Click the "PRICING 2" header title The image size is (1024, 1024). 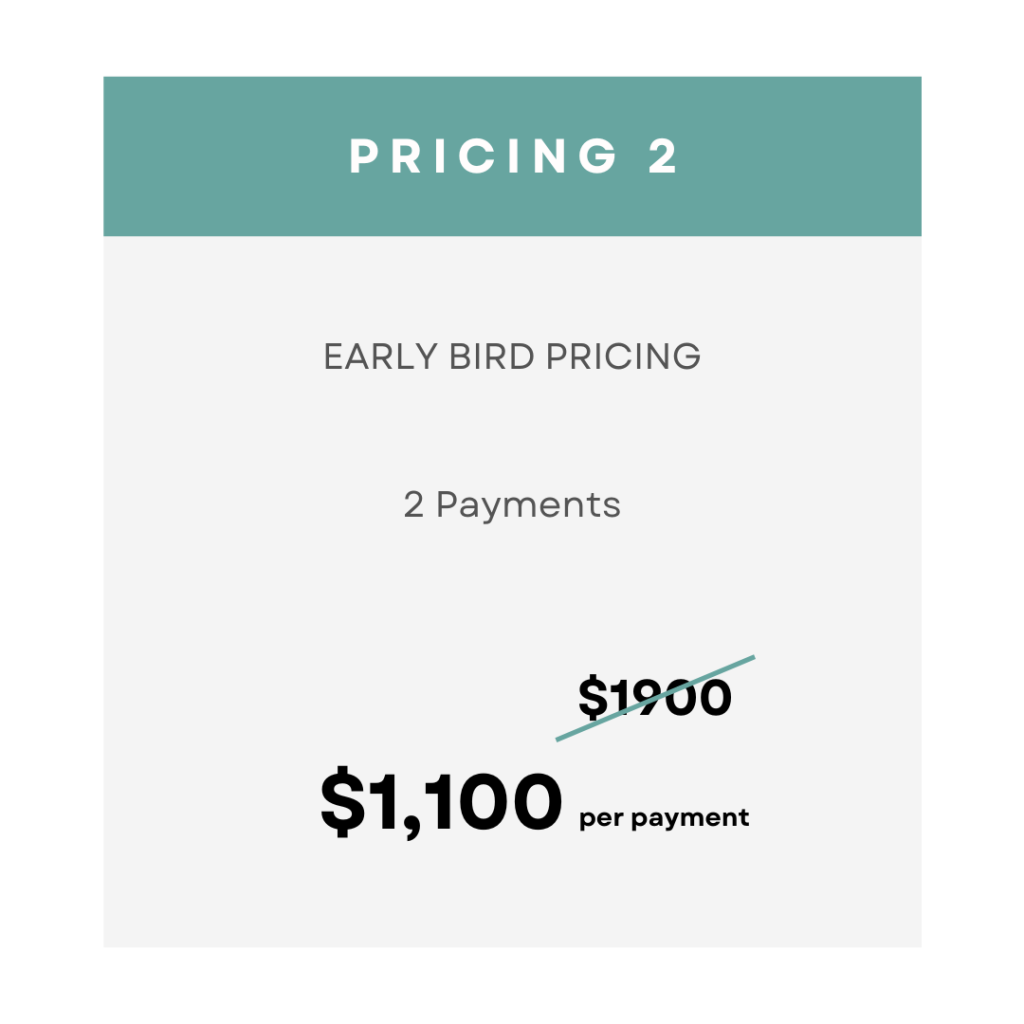tap(513, 156)
